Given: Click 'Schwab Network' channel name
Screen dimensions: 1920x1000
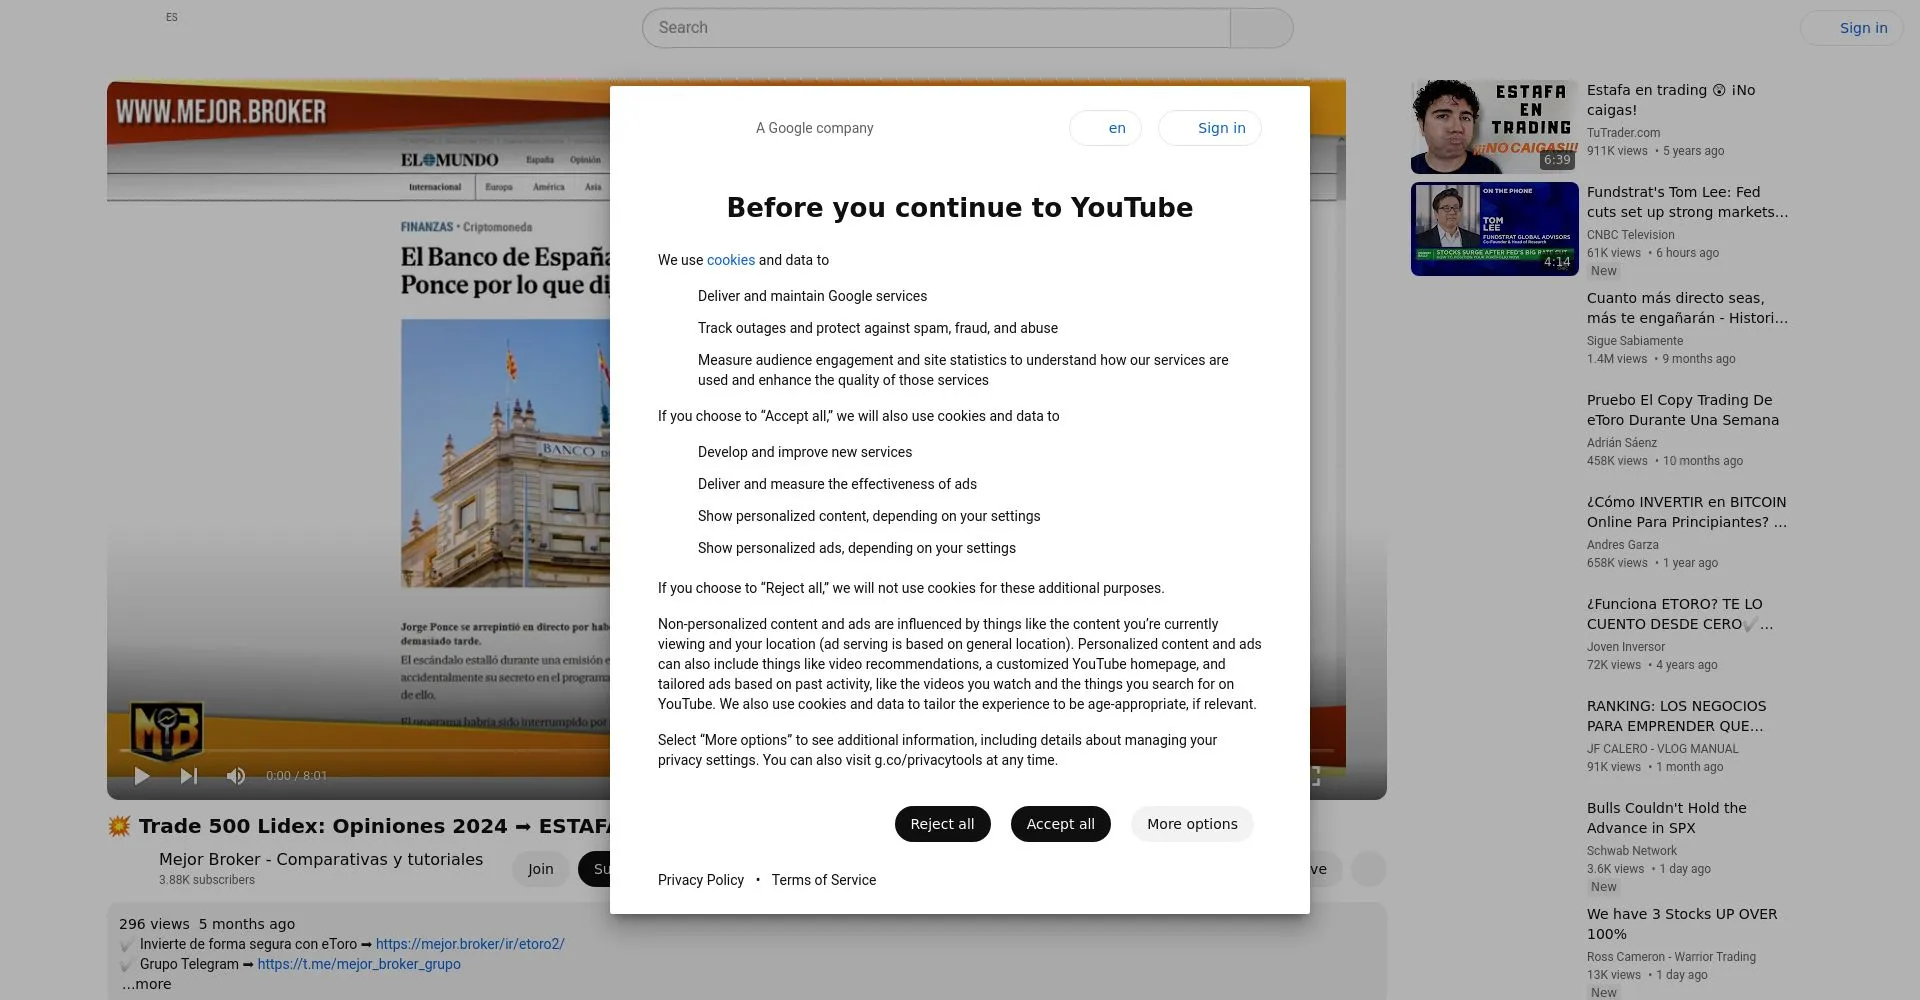Looking at the screenshot, I should 1632,851.
